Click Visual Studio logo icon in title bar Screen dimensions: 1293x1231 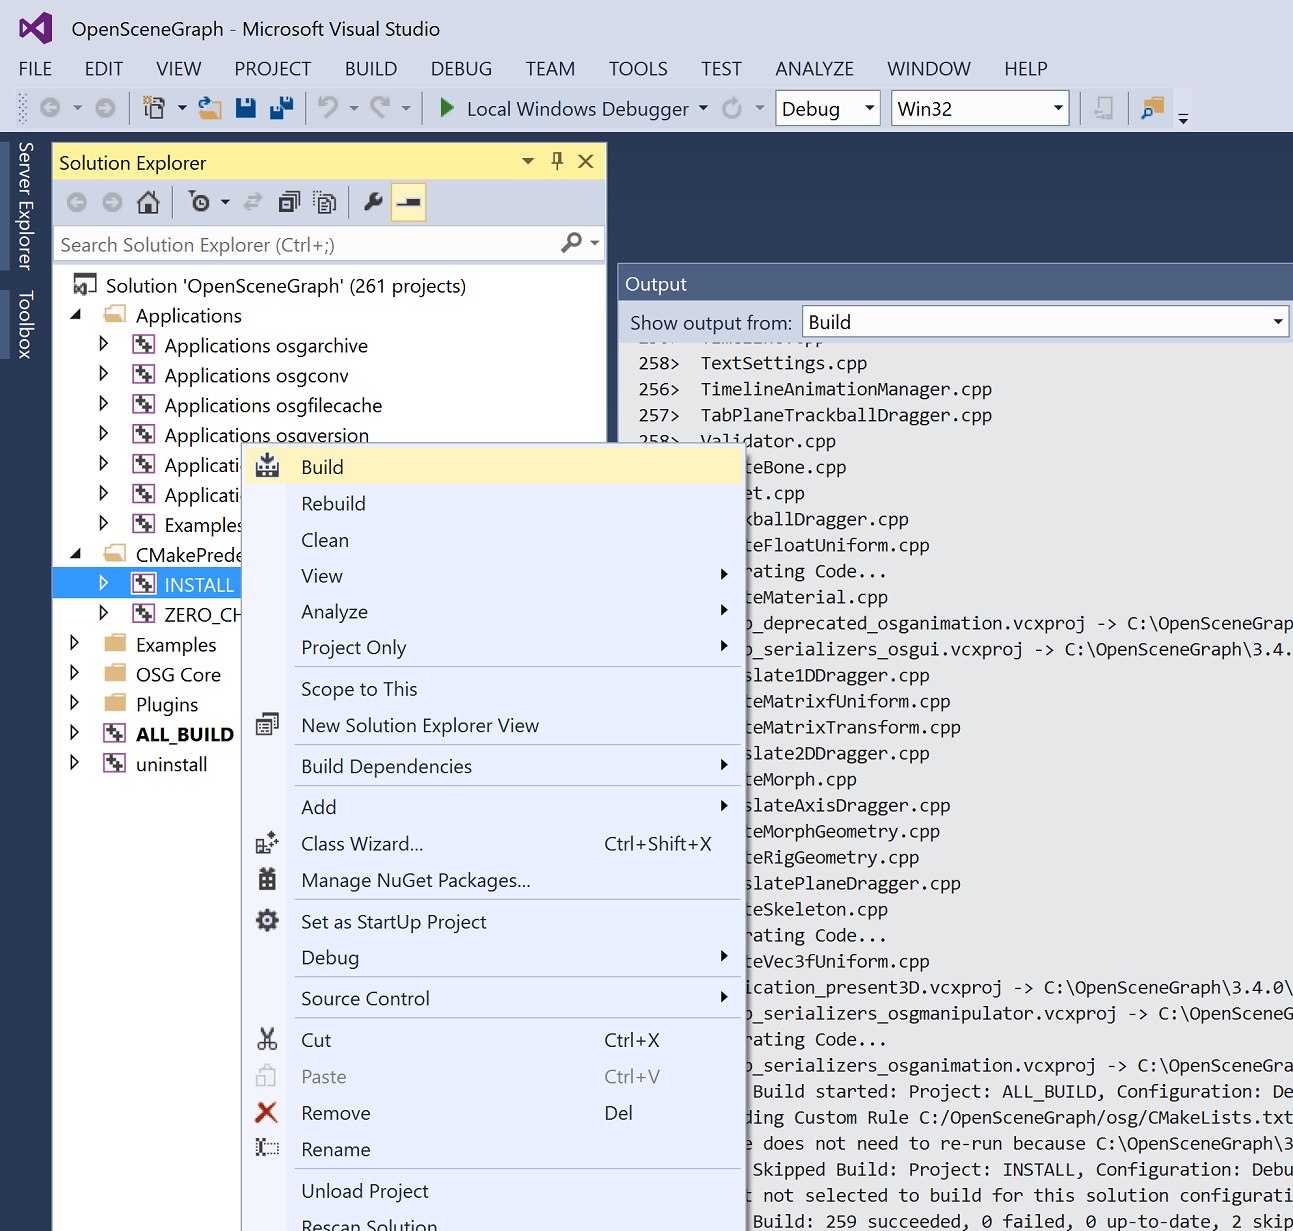[36, 28]
